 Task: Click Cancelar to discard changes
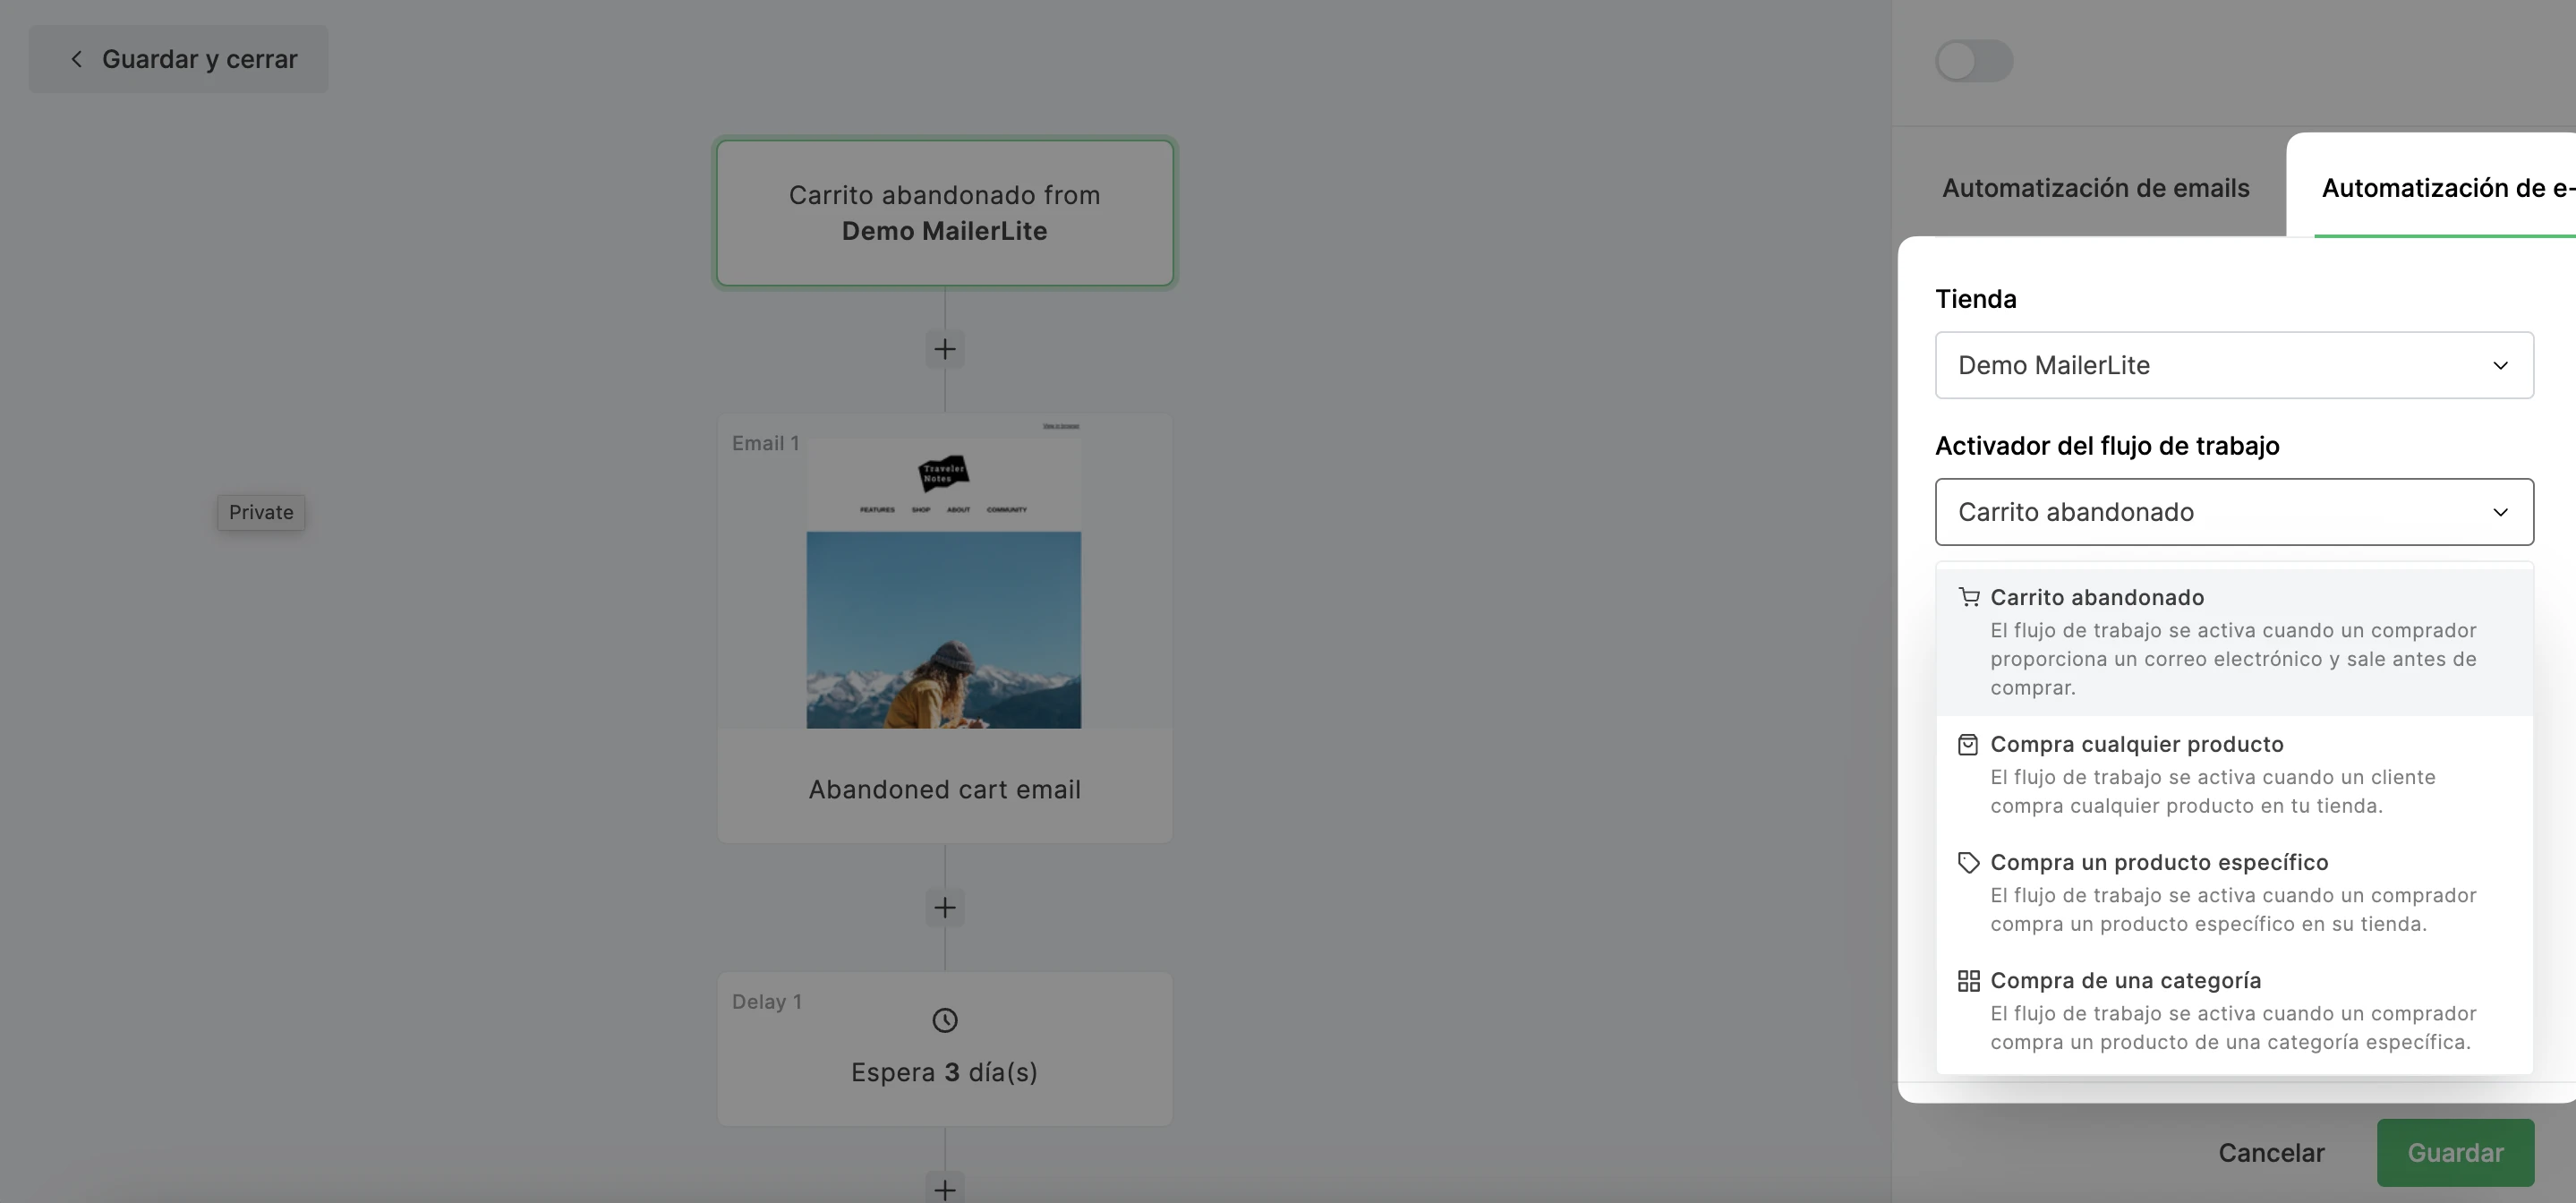pyautogui.click(x=2270, y=1152)
